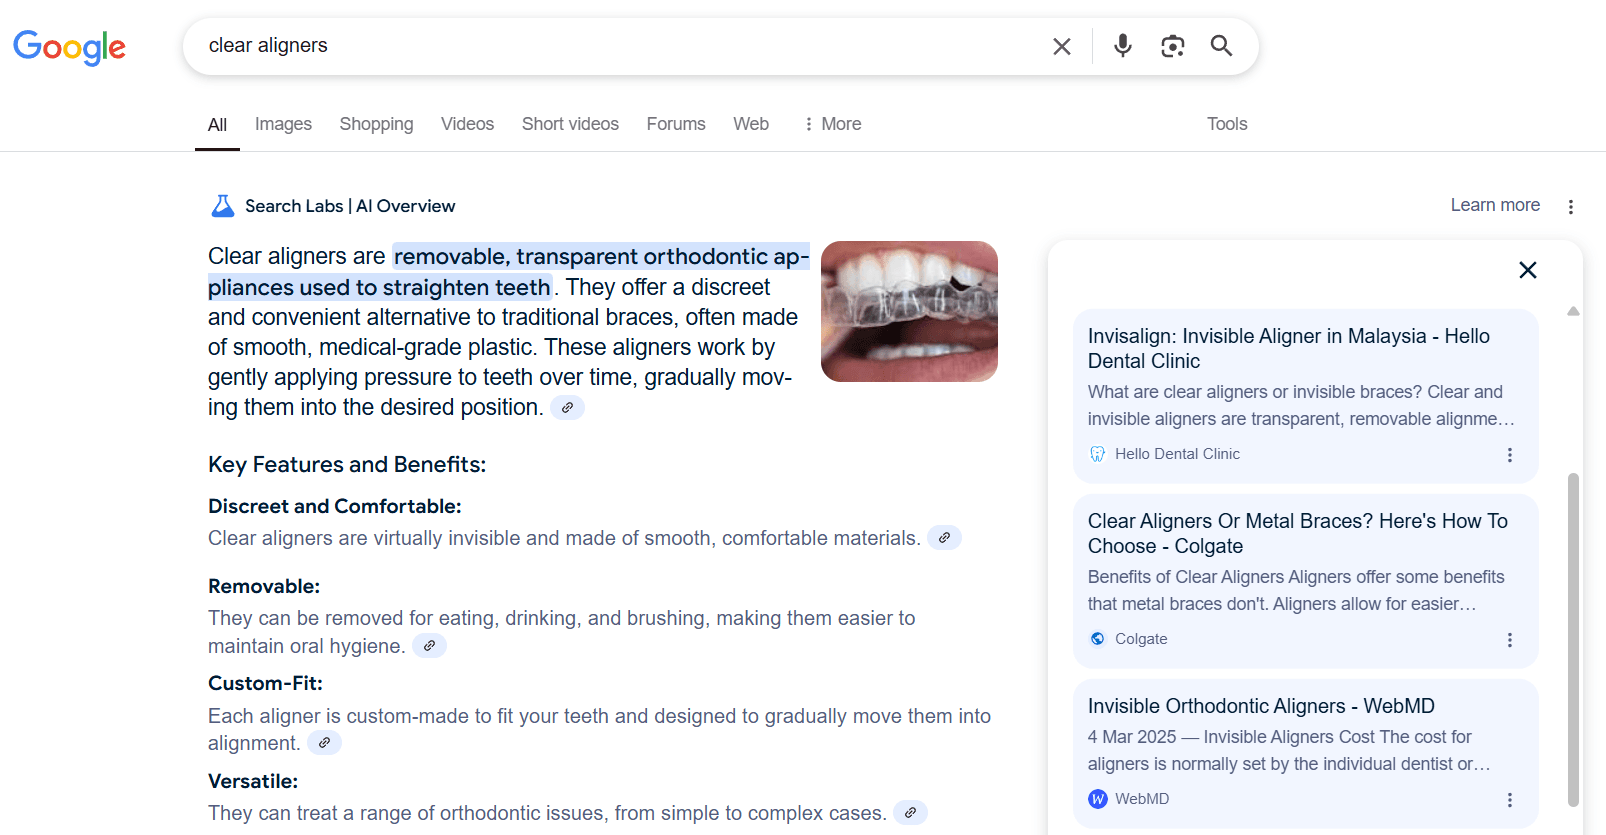
Task: Open three-dot menu on WebMD card
Action: tap(1510, 800)
